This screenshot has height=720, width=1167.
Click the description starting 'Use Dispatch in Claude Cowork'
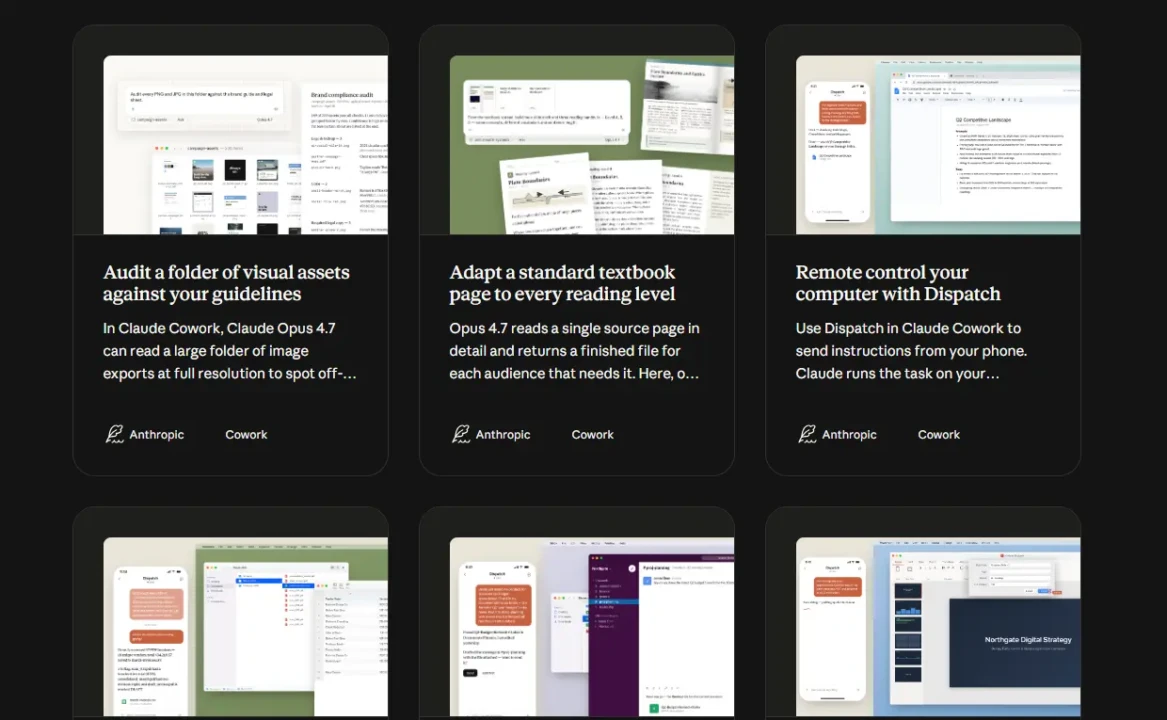[911, 351]
